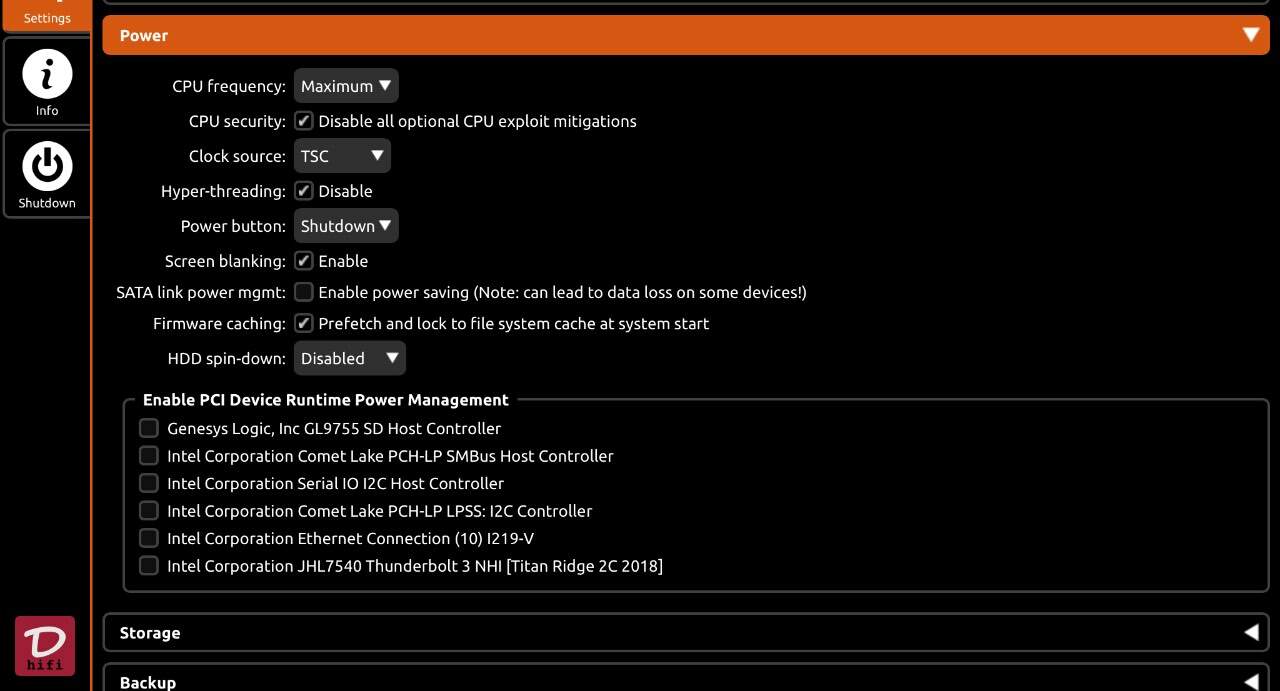Expand the Backup section arrow
Viewport: 1280px width, 691px height.
[1250, 682]
